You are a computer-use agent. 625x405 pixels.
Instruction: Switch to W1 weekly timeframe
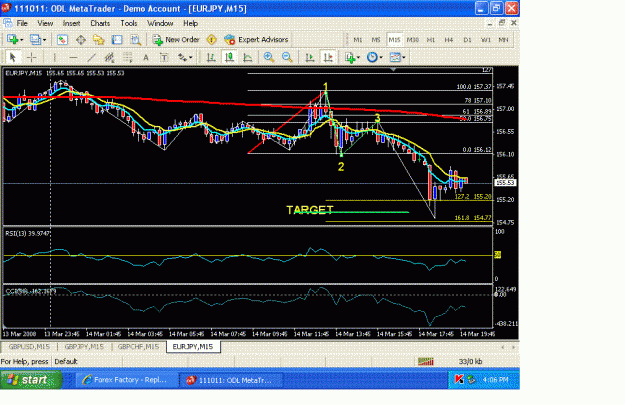tap(485, 39)
